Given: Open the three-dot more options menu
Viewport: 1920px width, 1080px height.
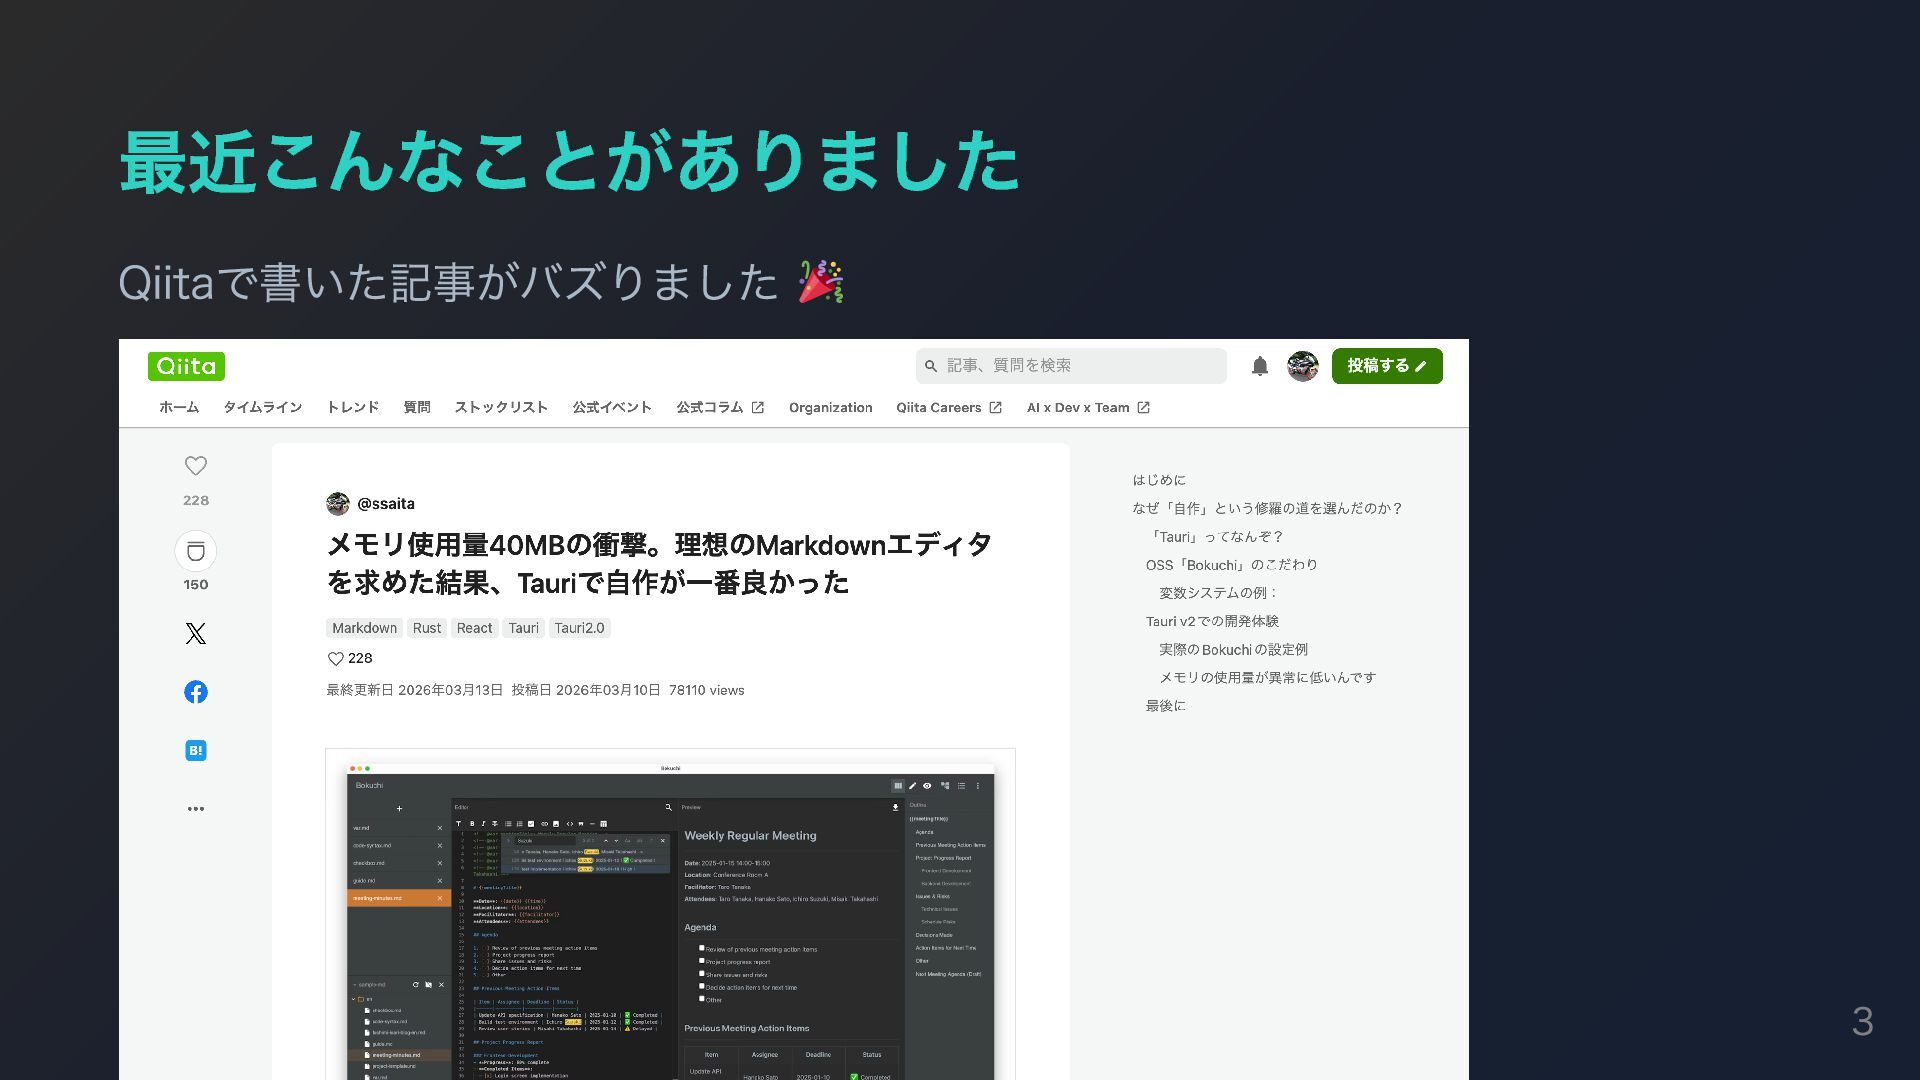Looking at the screenshot, I should point(196,809).
